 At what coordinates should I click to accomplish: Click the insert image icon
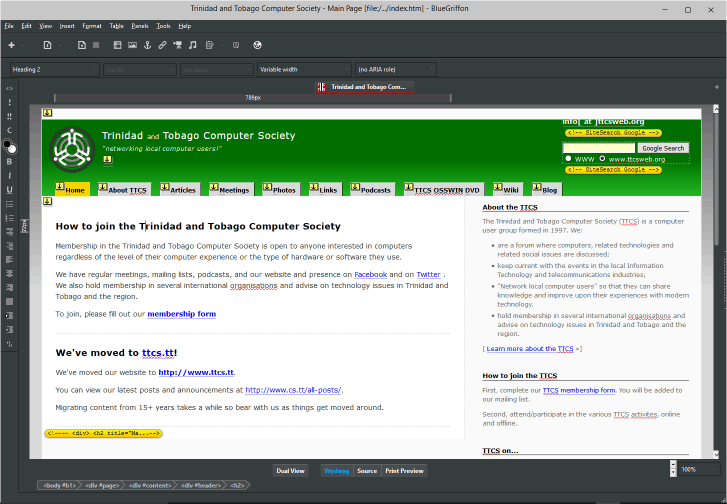(x=132, y=45)
